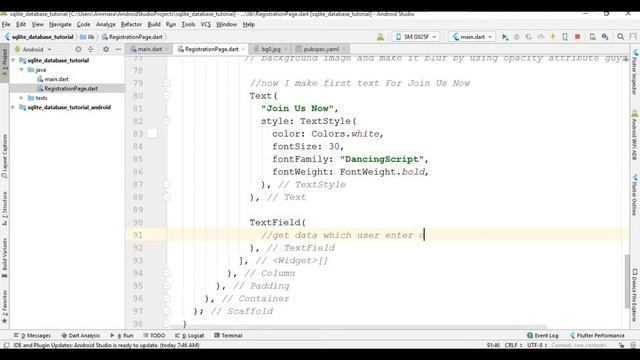Open the Tools menu
Viewport: 640px width, 360px height.
pos(188,24)
